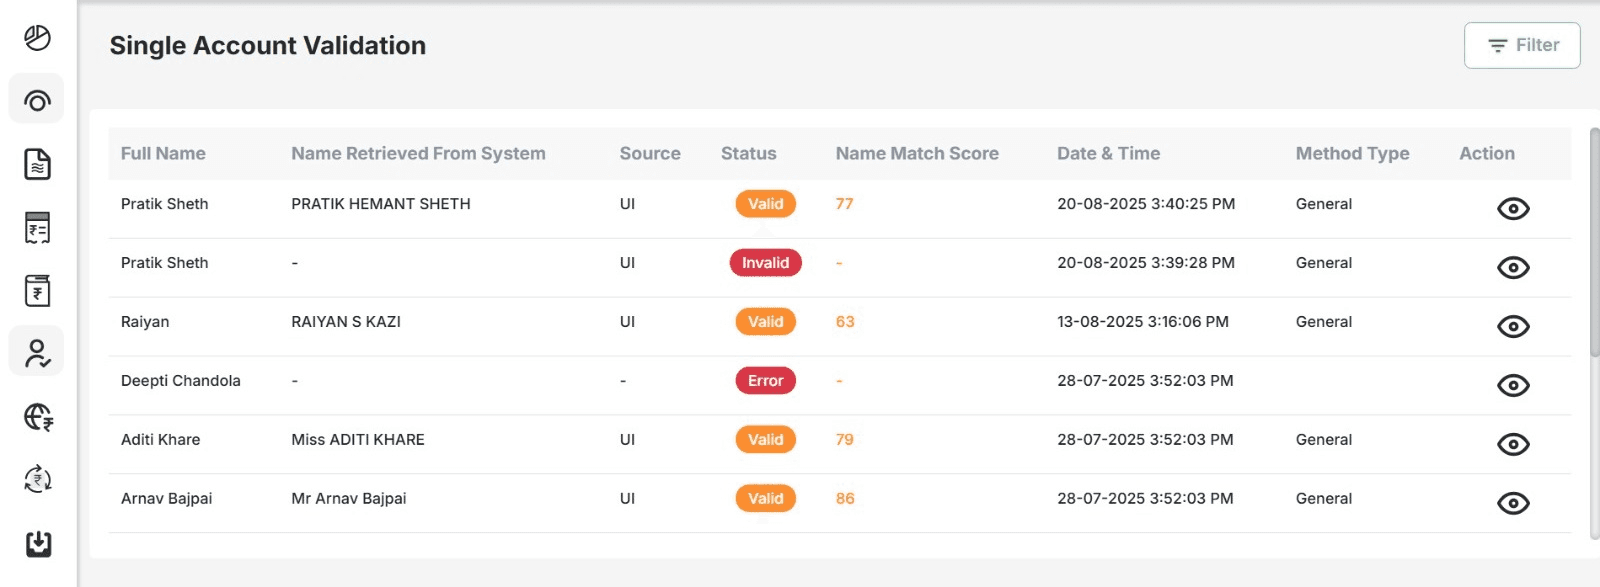Screen dimensions: 1600x587
Task: Select the globe with rupee sidebar icon
Action: click(38, 417)
